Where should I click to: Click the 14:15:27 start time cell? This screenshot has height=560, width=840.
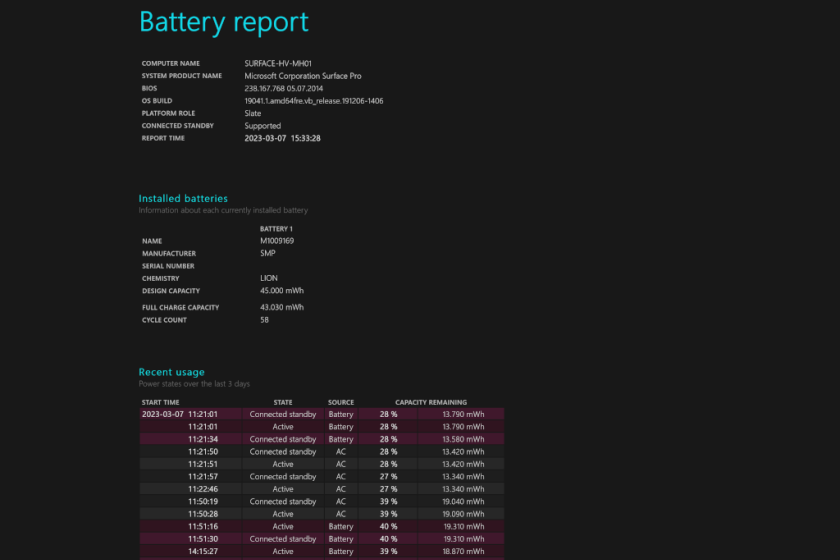click(203, 551)
